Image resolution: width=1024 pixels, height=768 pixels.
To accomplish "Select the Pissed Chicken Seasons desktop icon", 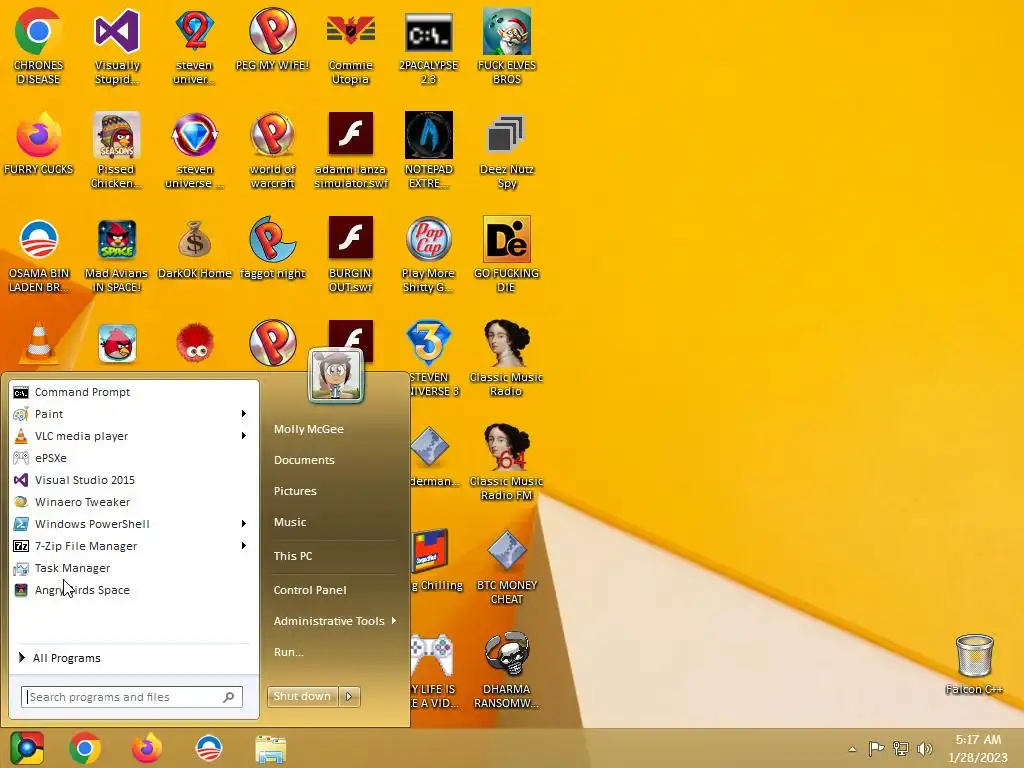I will (116, 150).
